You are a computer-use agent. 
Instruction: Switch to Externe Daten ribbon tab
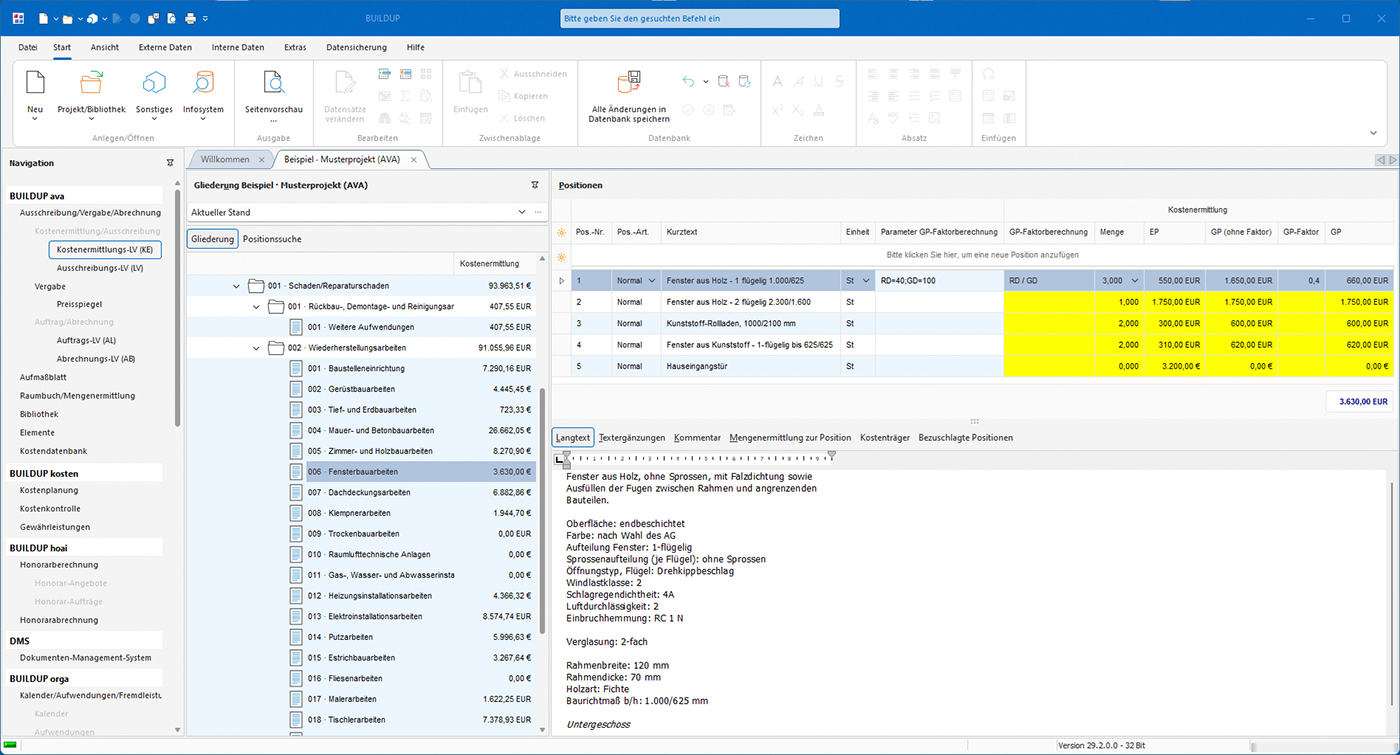click(165, 47)
